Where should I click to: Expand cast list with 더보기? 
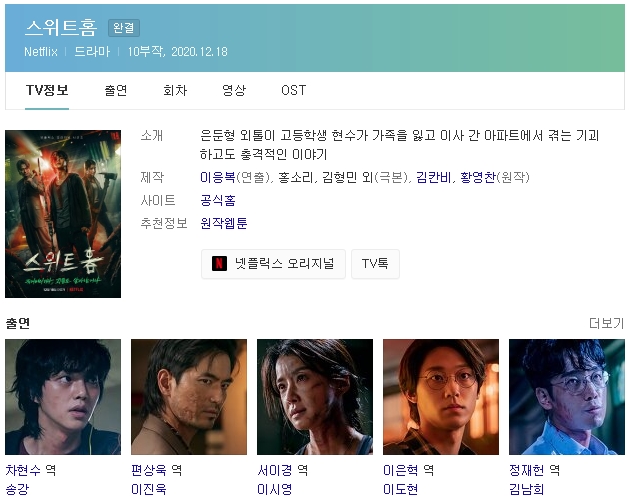click(607, 323)
